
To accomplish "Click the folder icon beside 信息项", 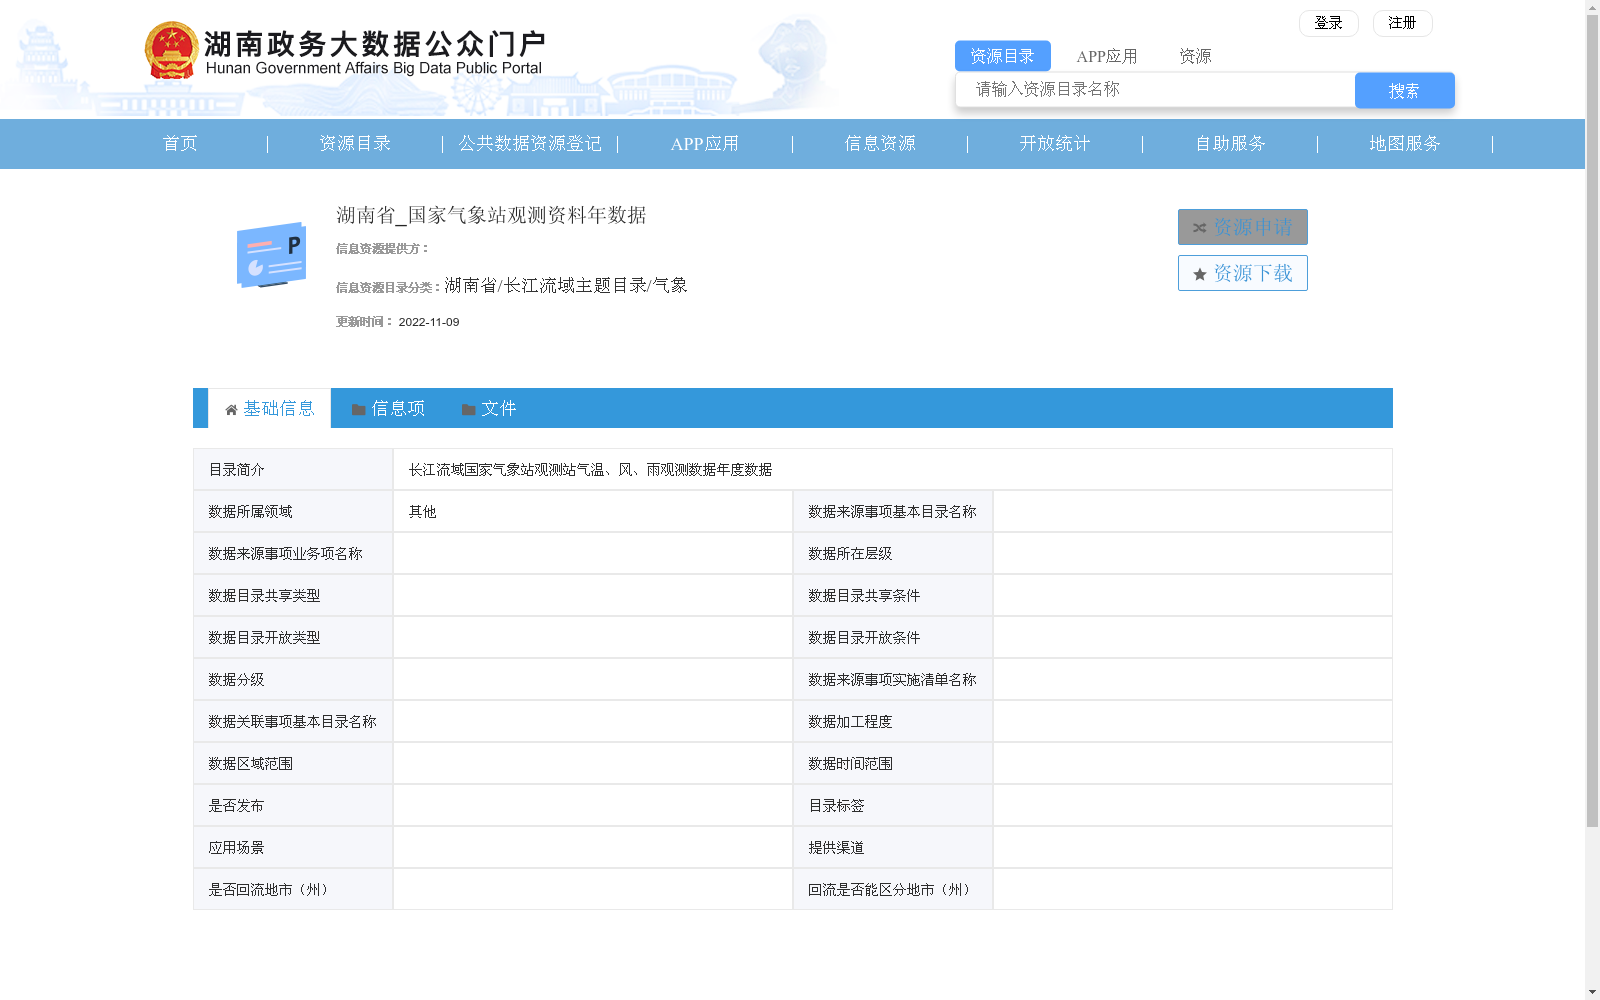I will click(x=357, y=408).
